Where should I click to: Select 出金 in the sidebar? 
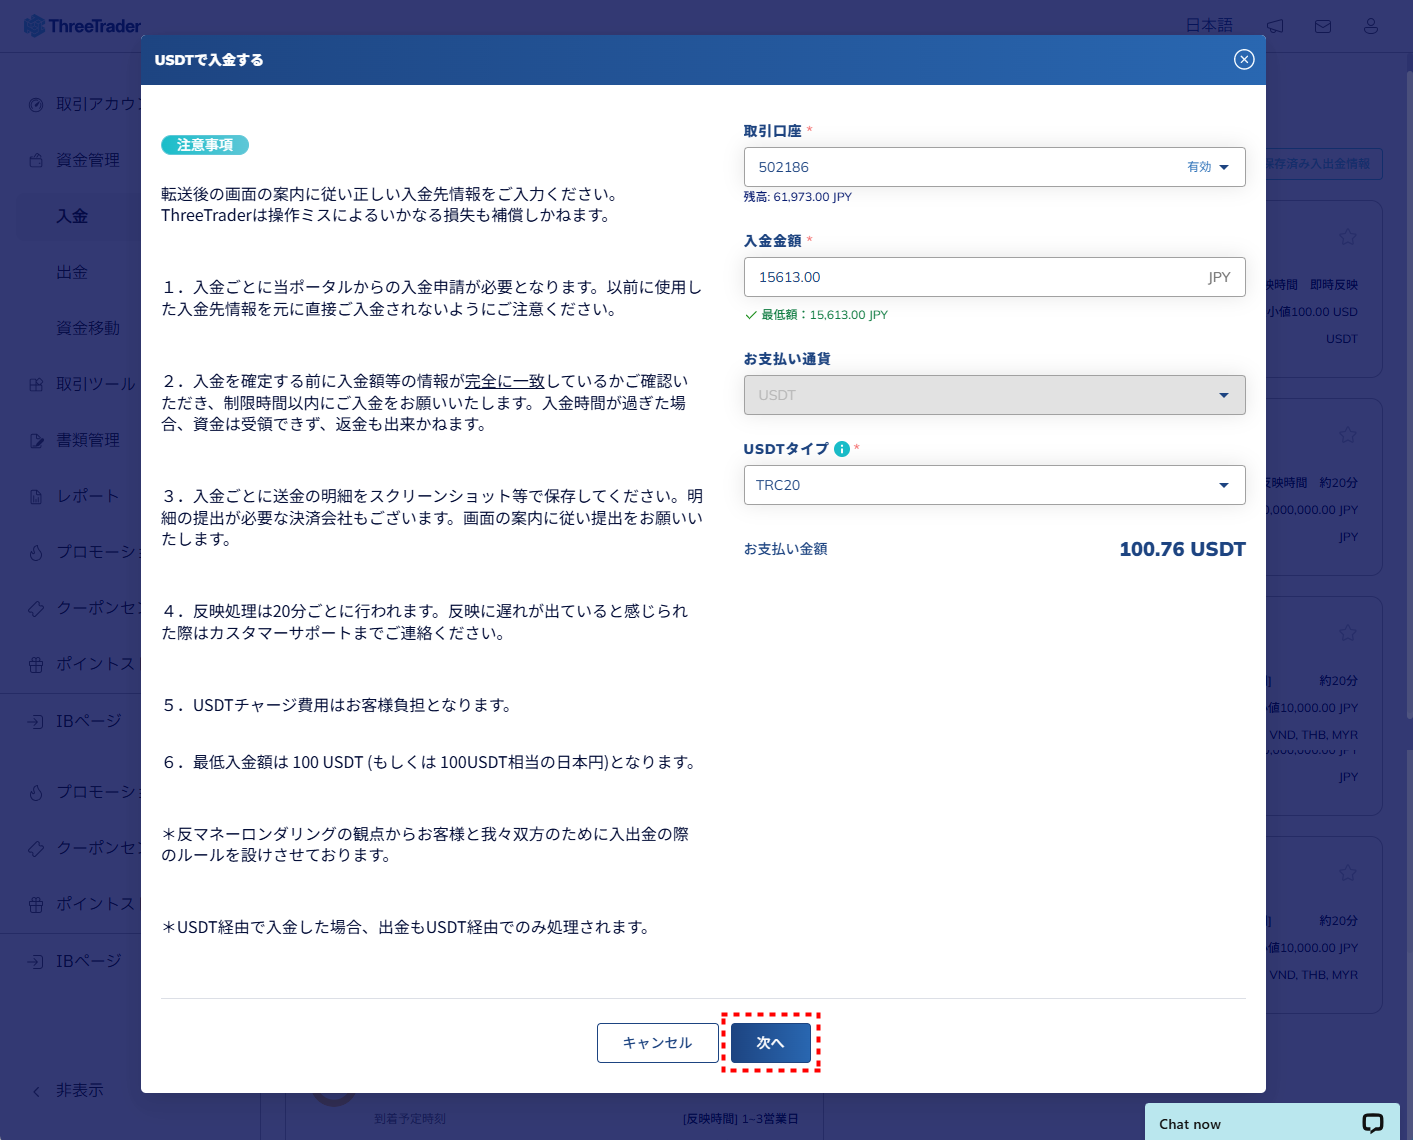tap(72, 272)
